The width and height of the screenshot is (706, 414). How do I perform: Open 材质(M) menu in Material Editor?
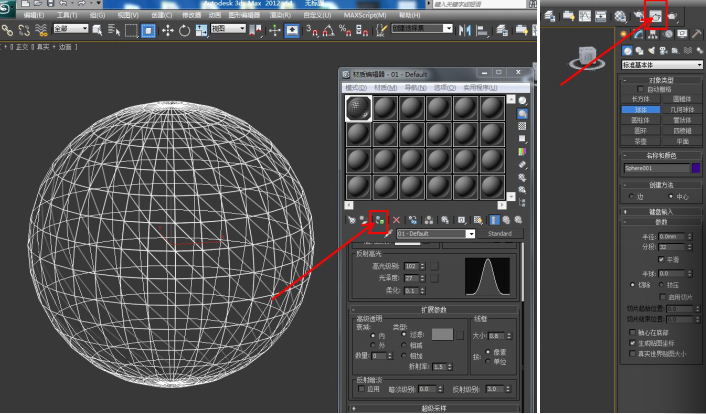click(386, 87)
